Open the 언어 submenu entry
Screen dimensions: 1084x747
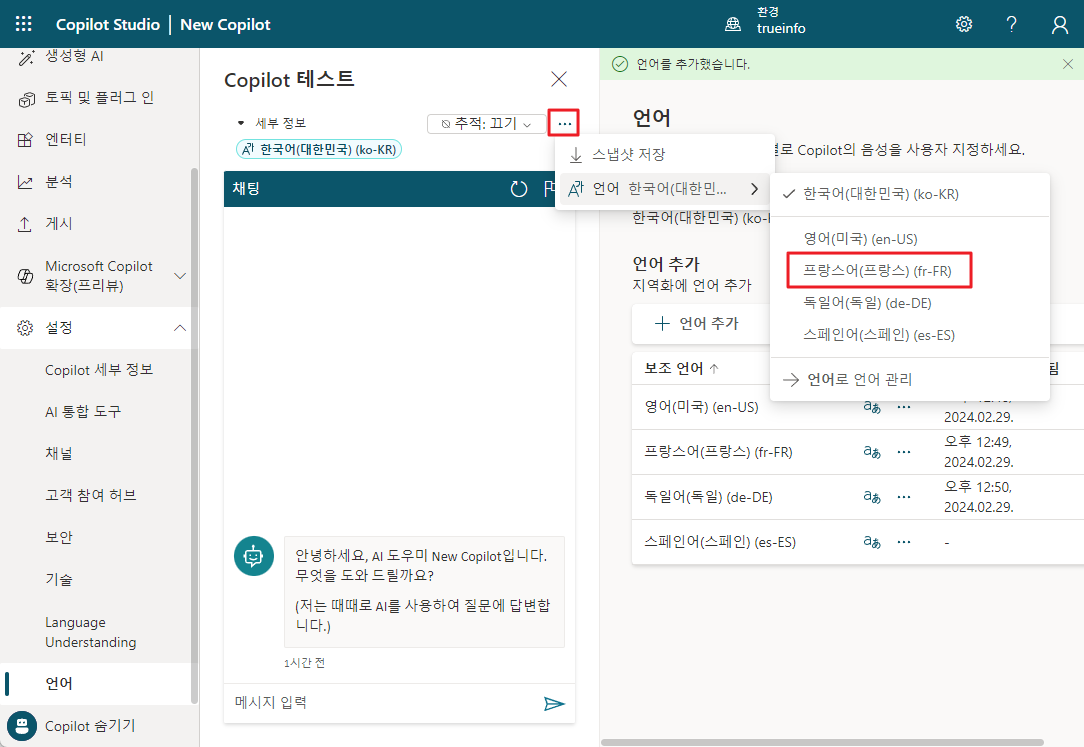point(664,189)
